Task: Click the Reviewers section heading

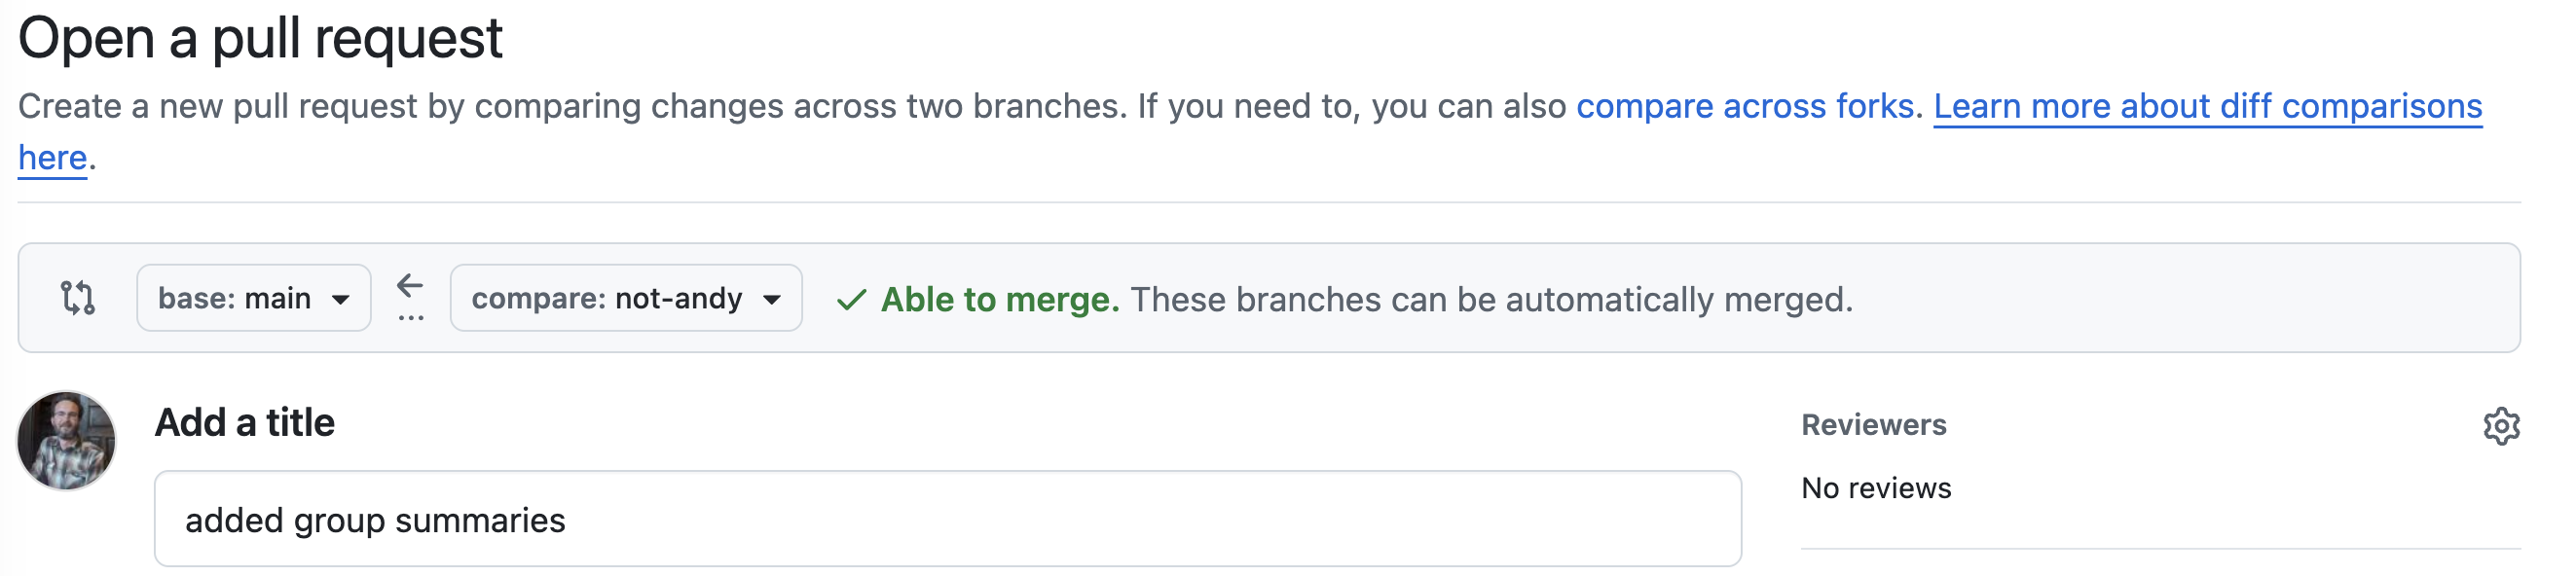Action: tap(1873, 425)
